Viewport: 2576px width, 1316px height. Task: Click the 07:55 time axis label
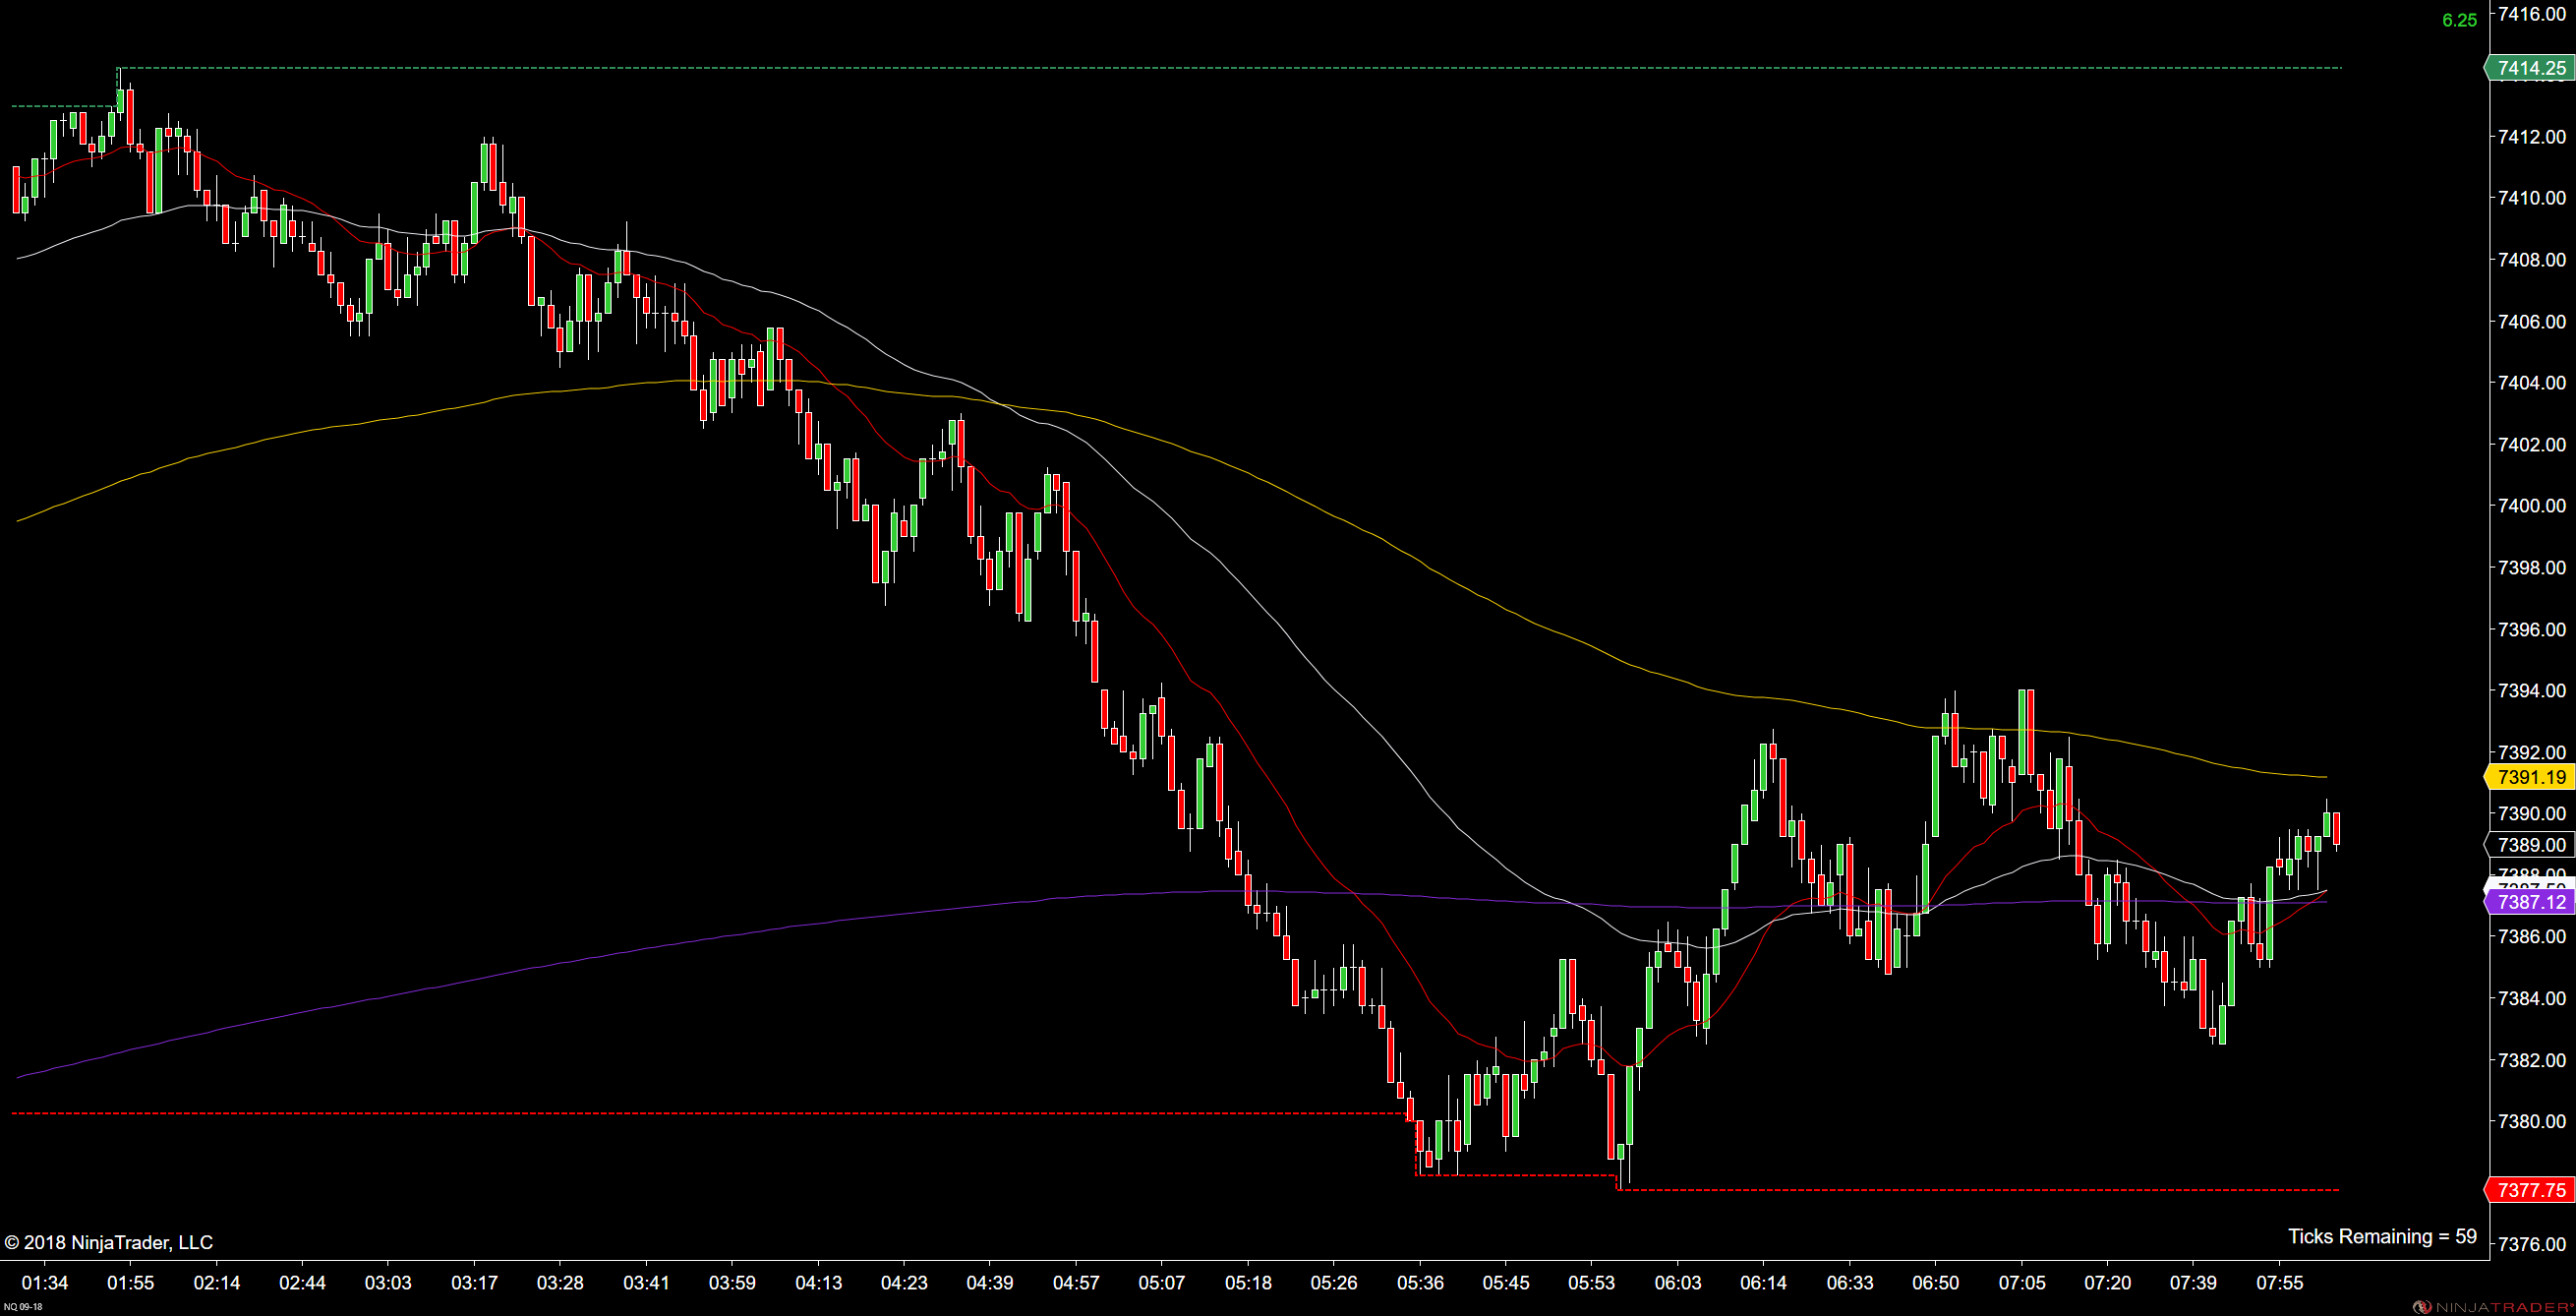[x=2279, y=1283]
